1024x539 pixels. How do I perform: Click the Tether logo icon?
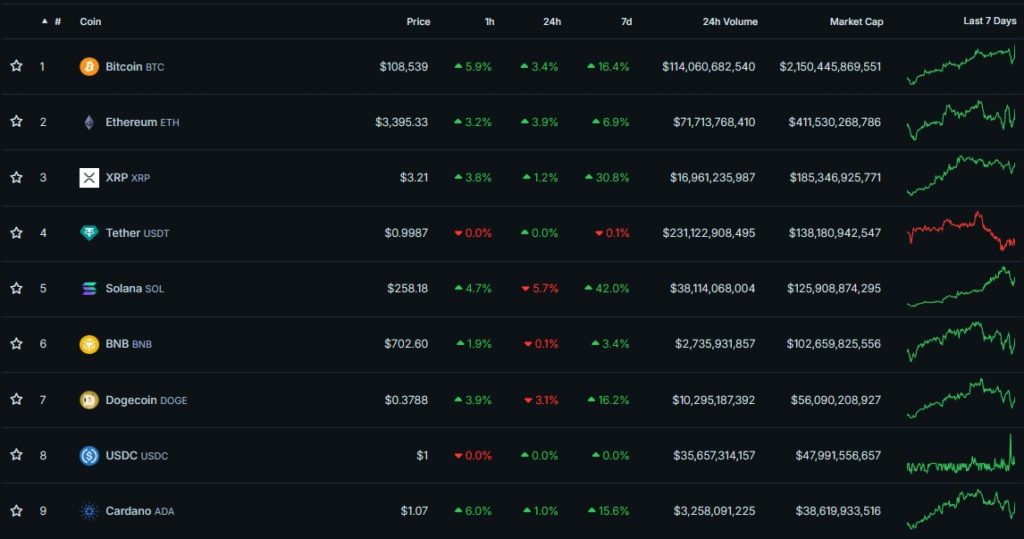(89, 233)
